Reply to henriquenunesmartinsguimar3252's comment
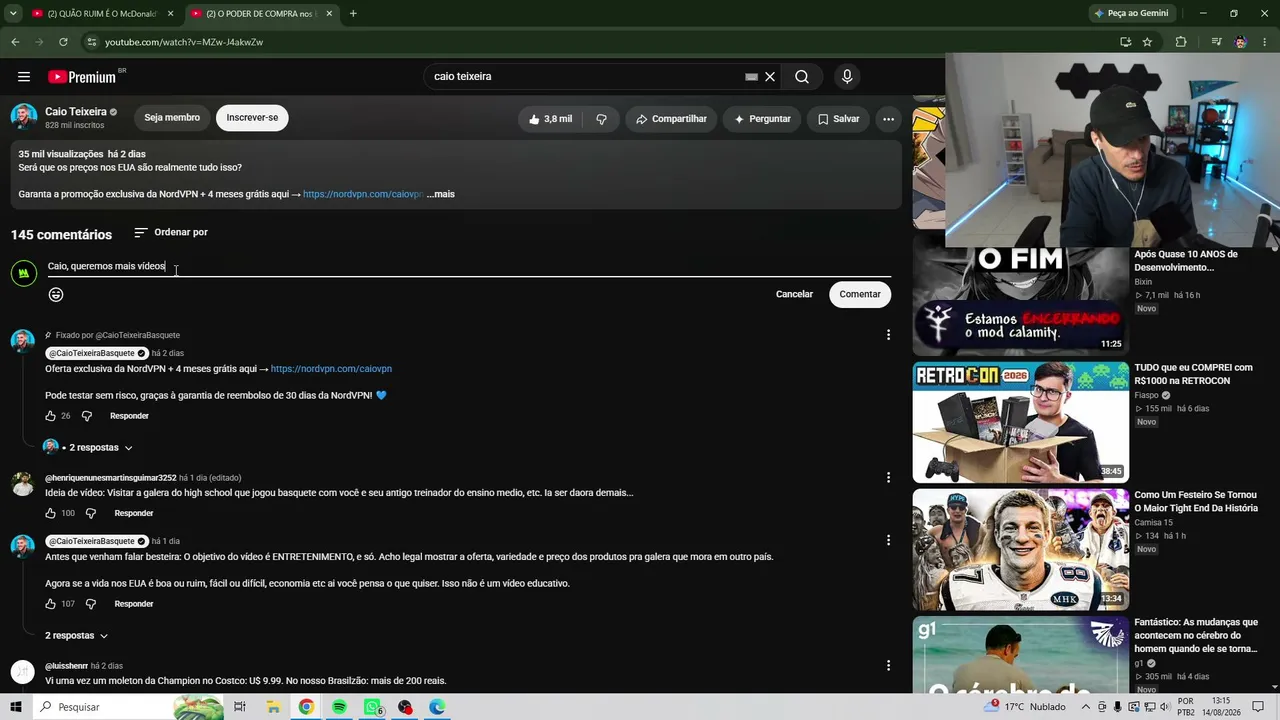The width and height of the screenshot is (1280, 720). (x=134, y=513)
